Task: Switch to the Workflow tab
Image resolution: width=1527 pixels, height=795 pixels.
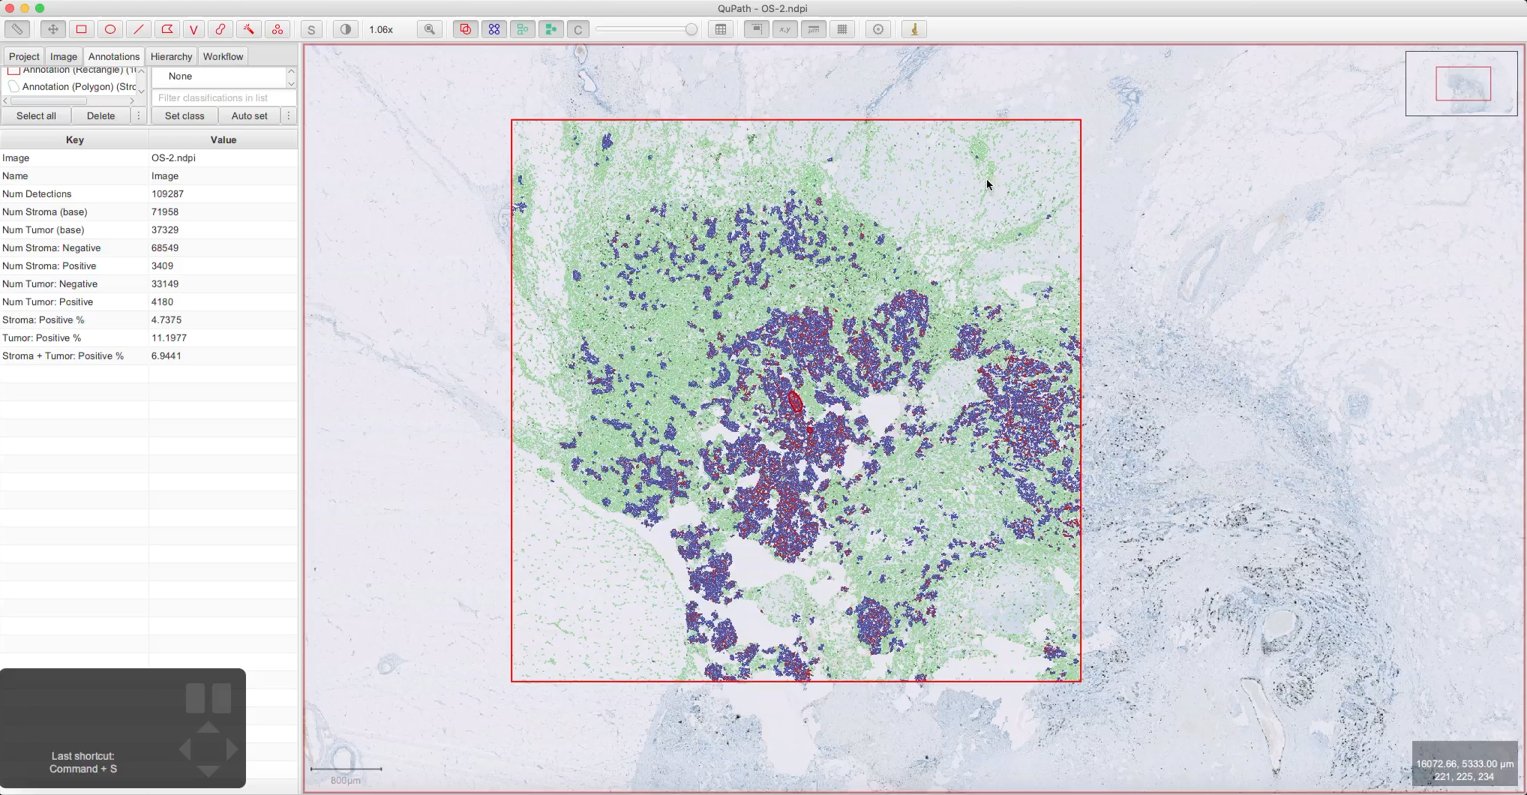Action: [223, 56]
